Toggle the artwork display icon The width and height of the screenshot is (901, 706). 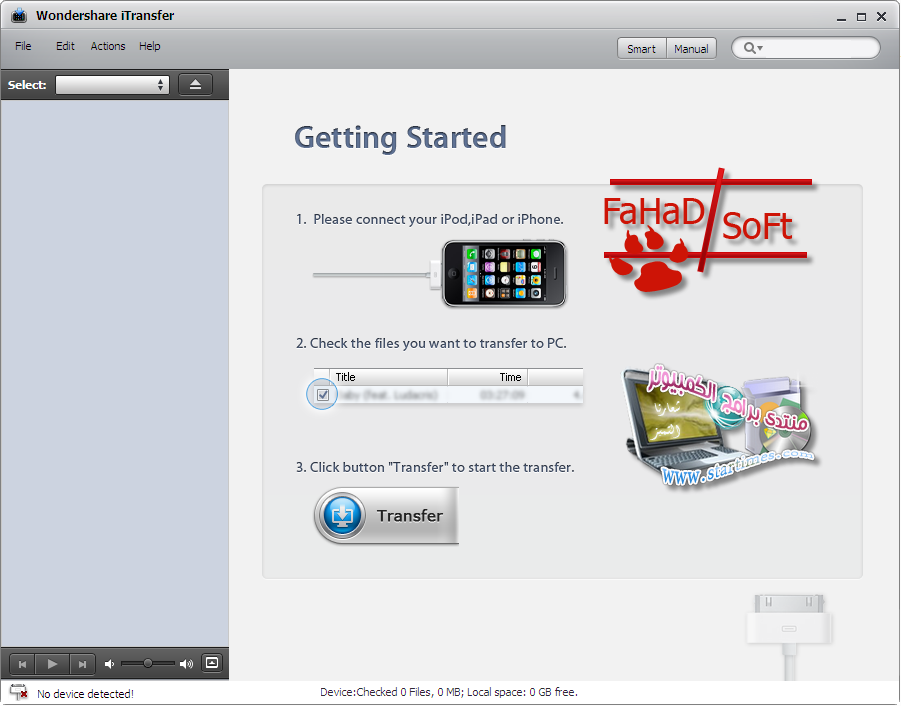[211, 663]
